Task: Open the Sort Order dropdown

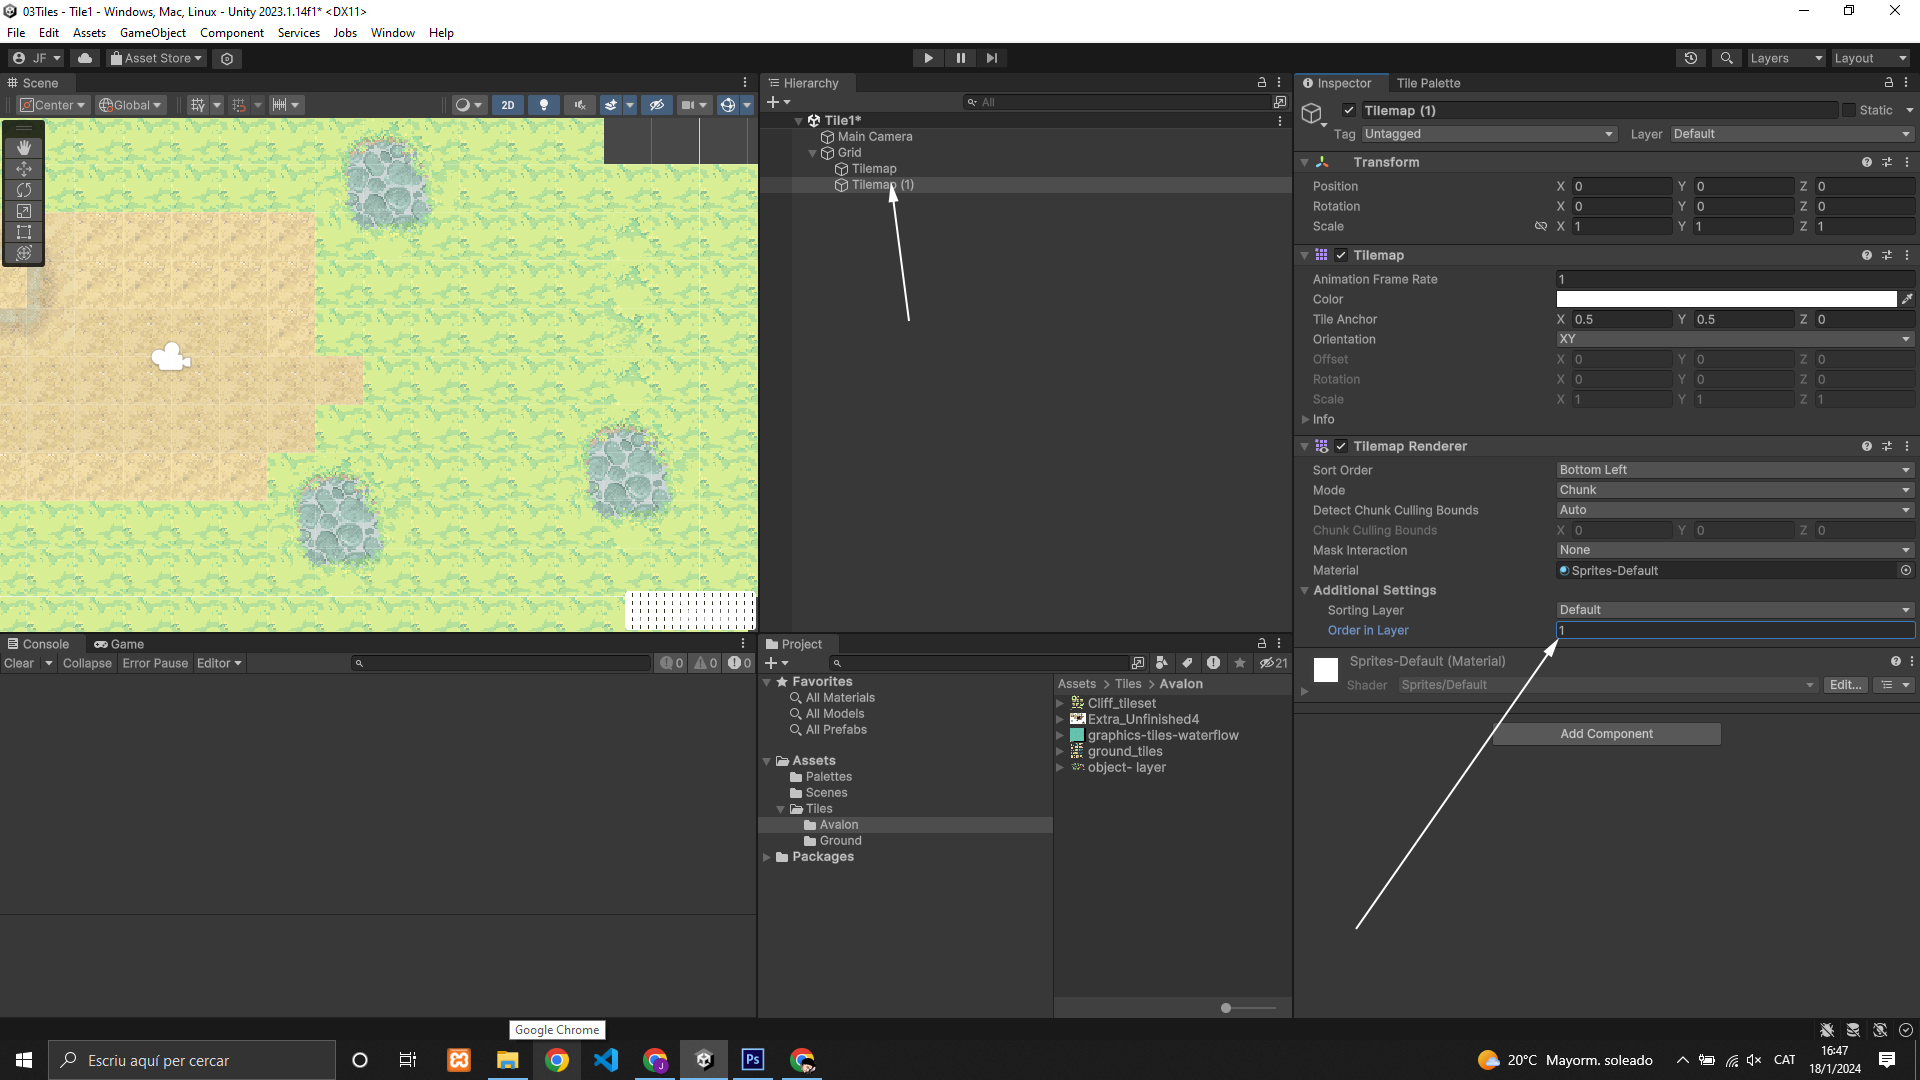Action: pyautogui.click(x=1735, y=470)
